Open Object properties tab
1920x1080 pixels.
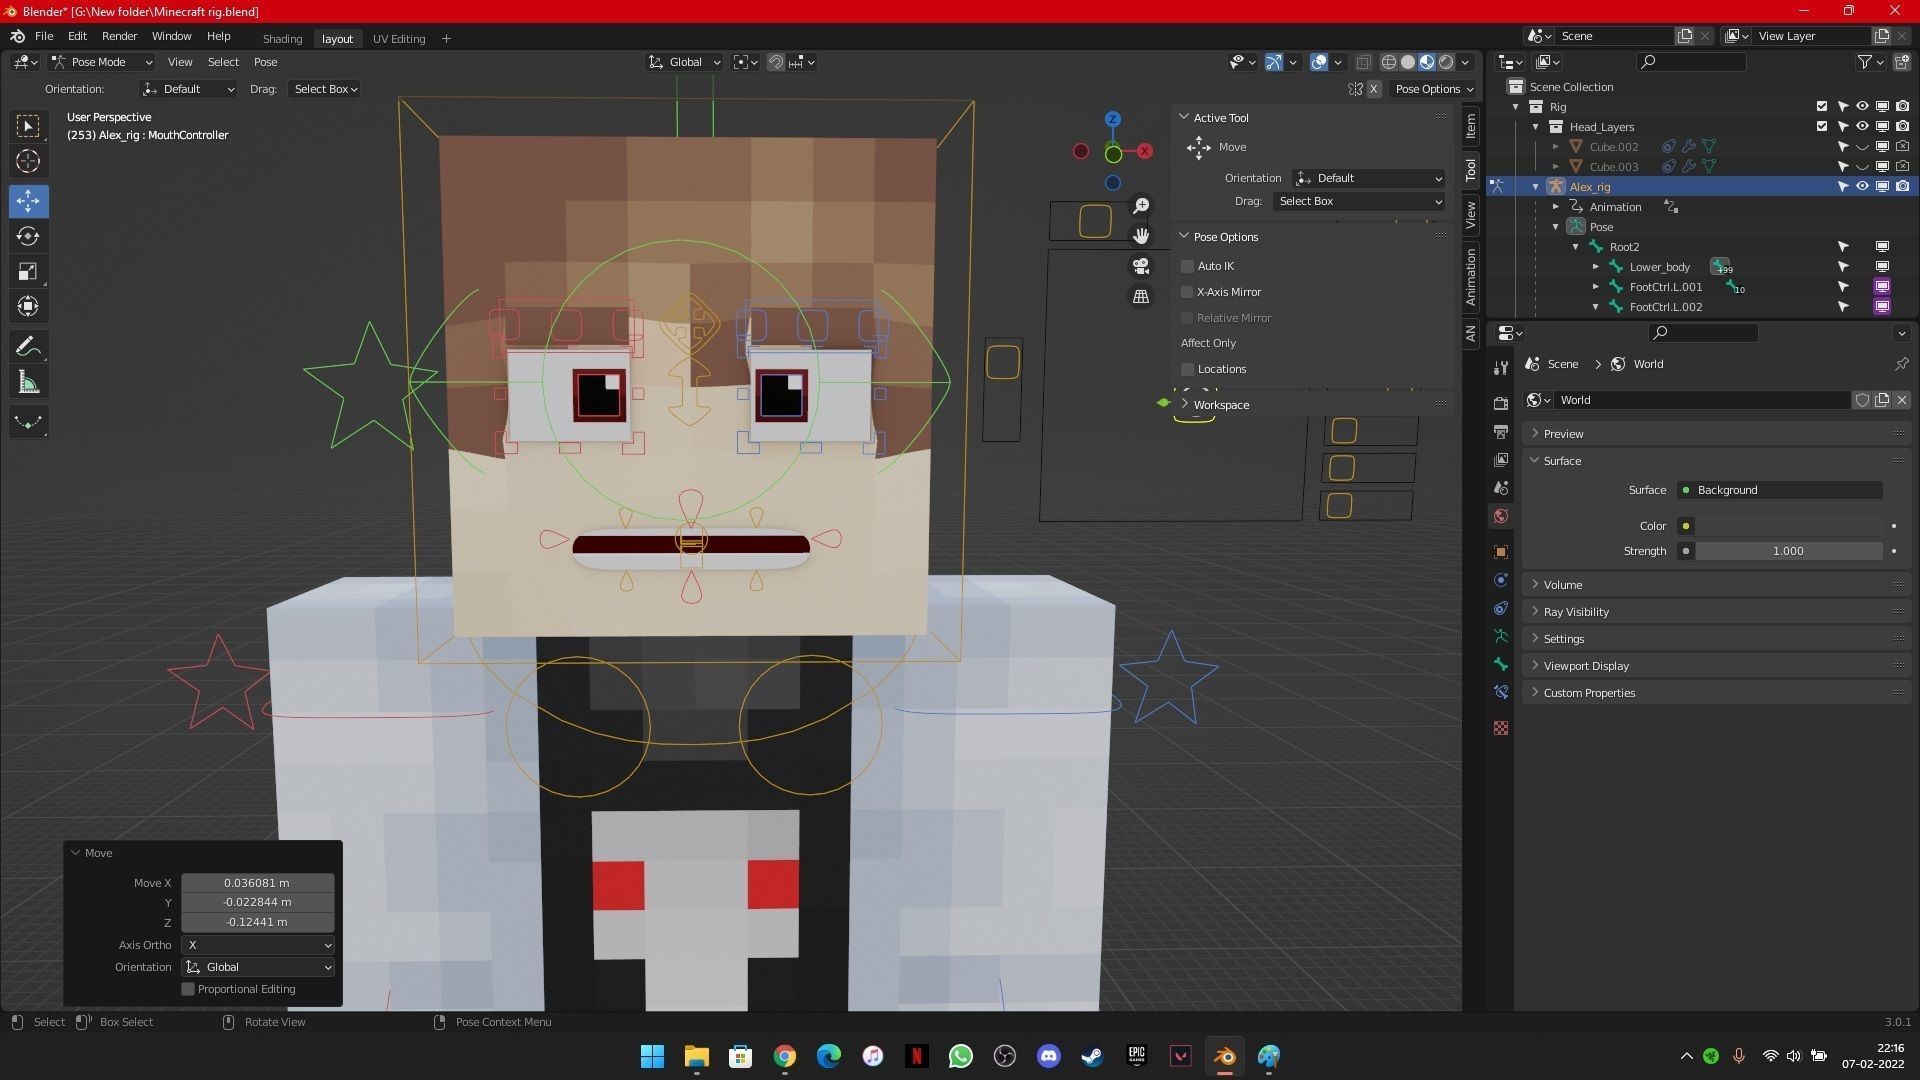(1501, 552)
